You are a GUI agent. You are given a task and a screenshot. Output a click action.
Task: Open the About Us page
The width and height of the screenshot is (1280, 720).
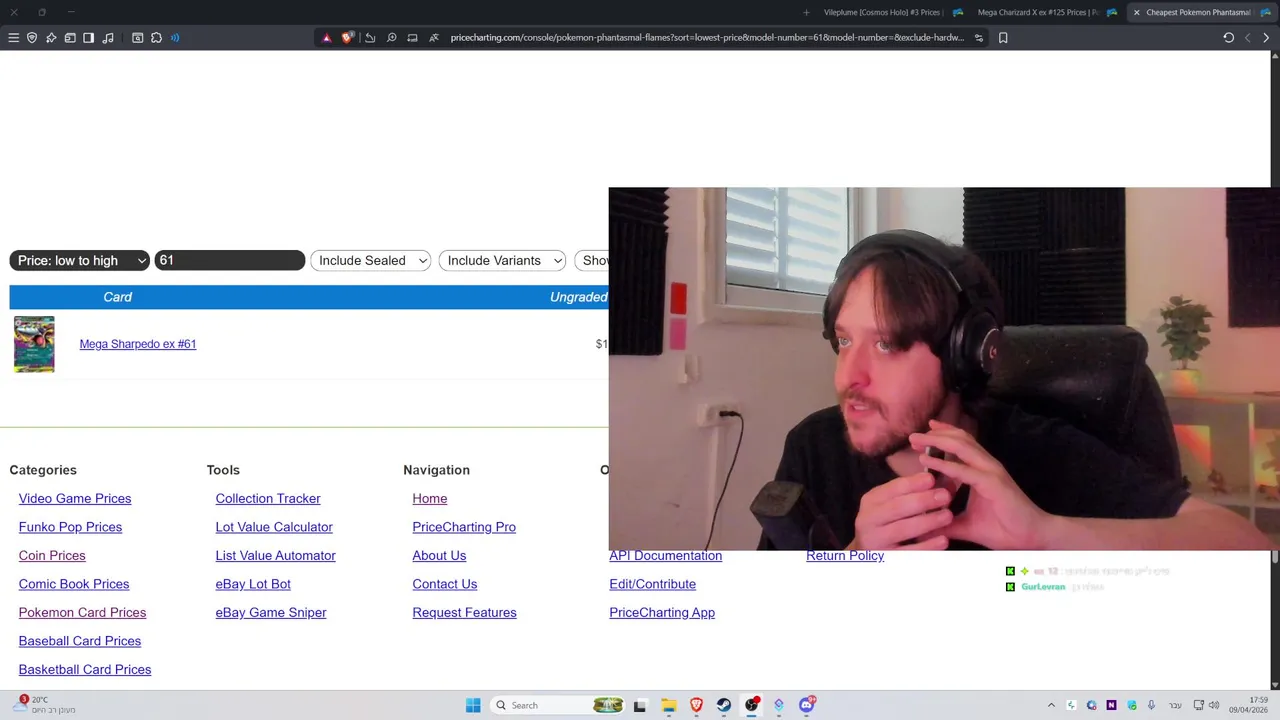tap(439, 555)
